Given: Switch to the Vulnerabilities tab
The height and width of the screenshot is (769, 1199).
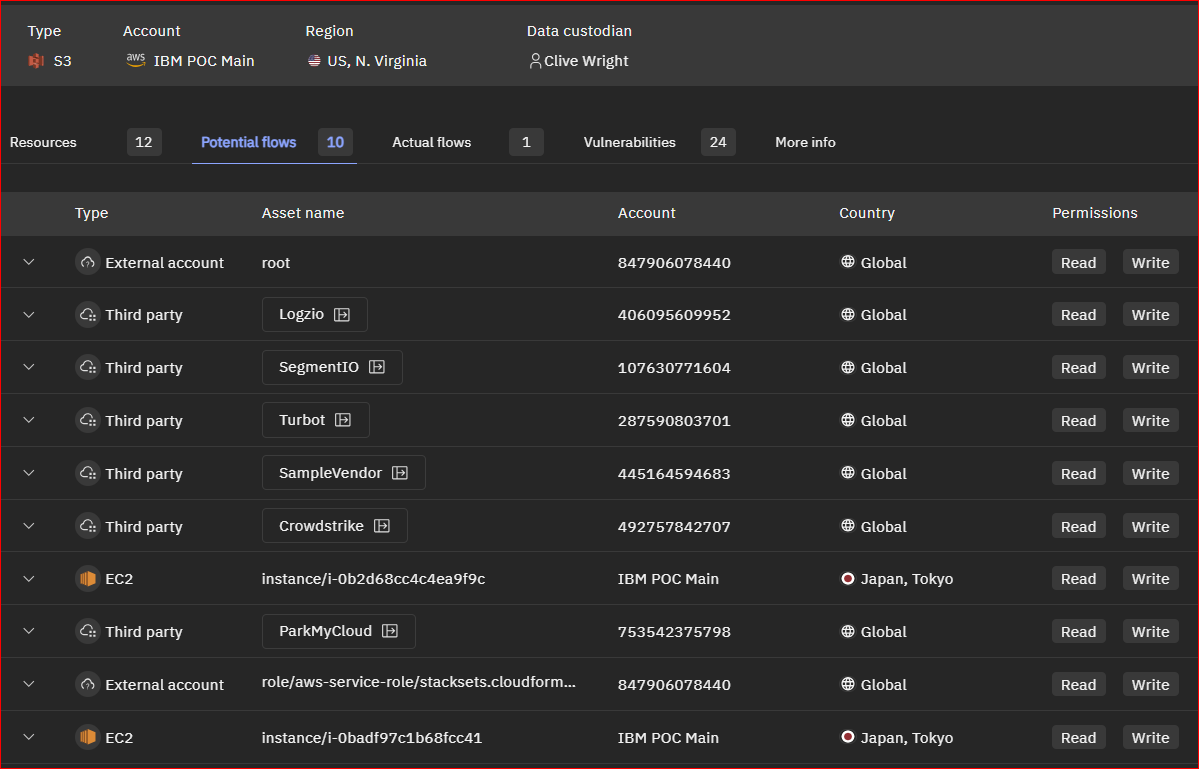Looking at the screenshot, I should pos(630,142).
